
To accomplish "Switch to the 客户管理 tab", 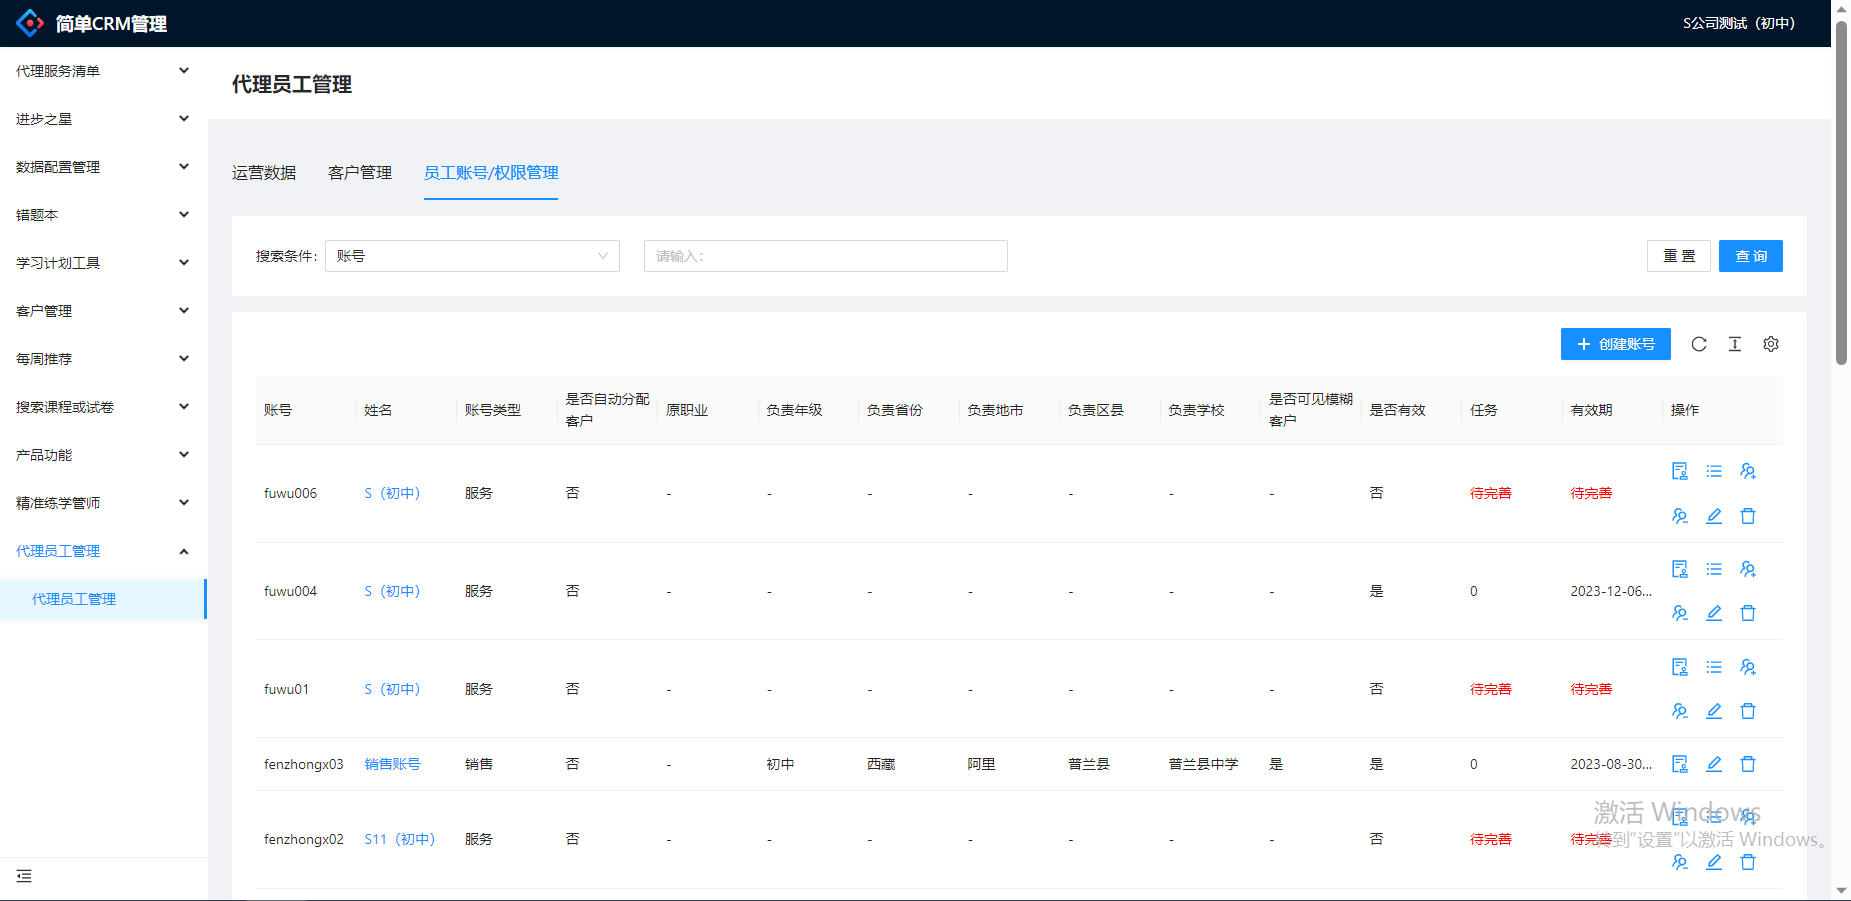I will click(360, 173).
